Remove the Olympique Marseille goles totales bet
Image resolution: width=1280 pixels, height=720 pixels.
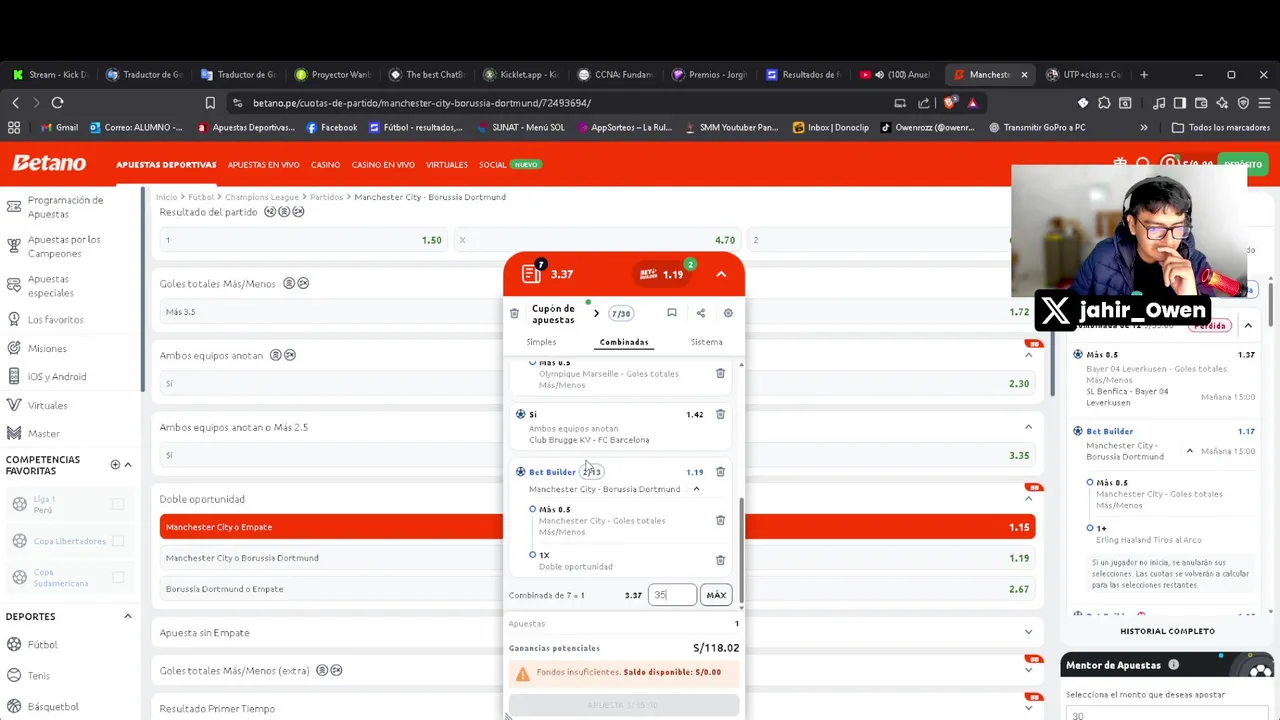point(720,373)
